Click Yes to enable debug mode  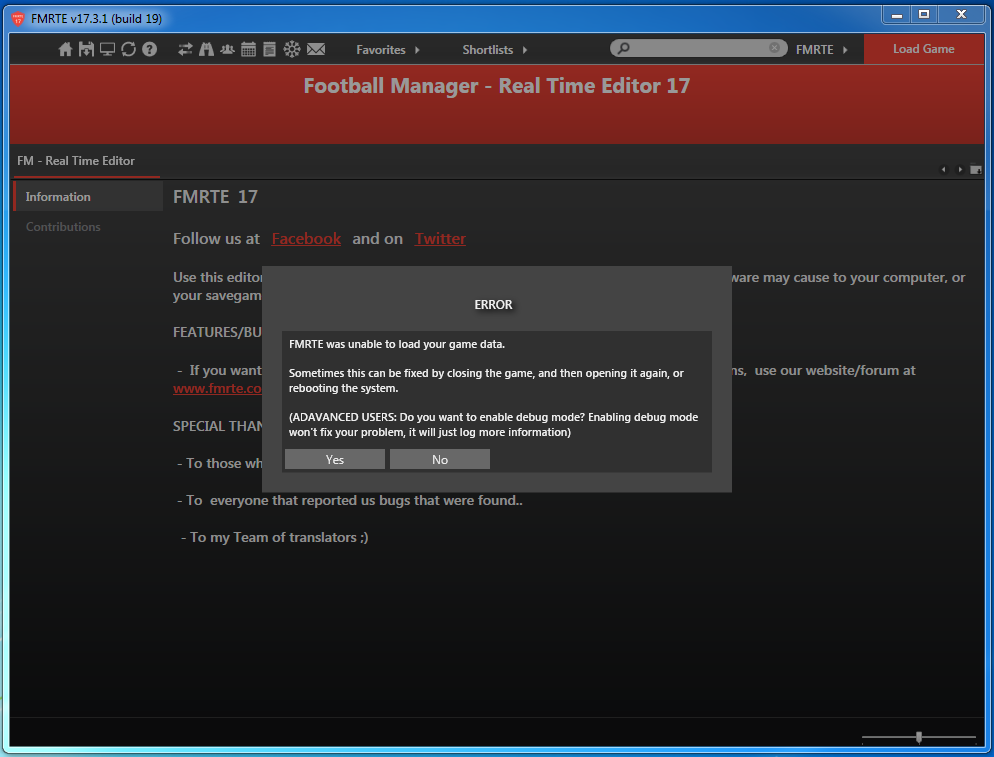(x=335, y=460)
